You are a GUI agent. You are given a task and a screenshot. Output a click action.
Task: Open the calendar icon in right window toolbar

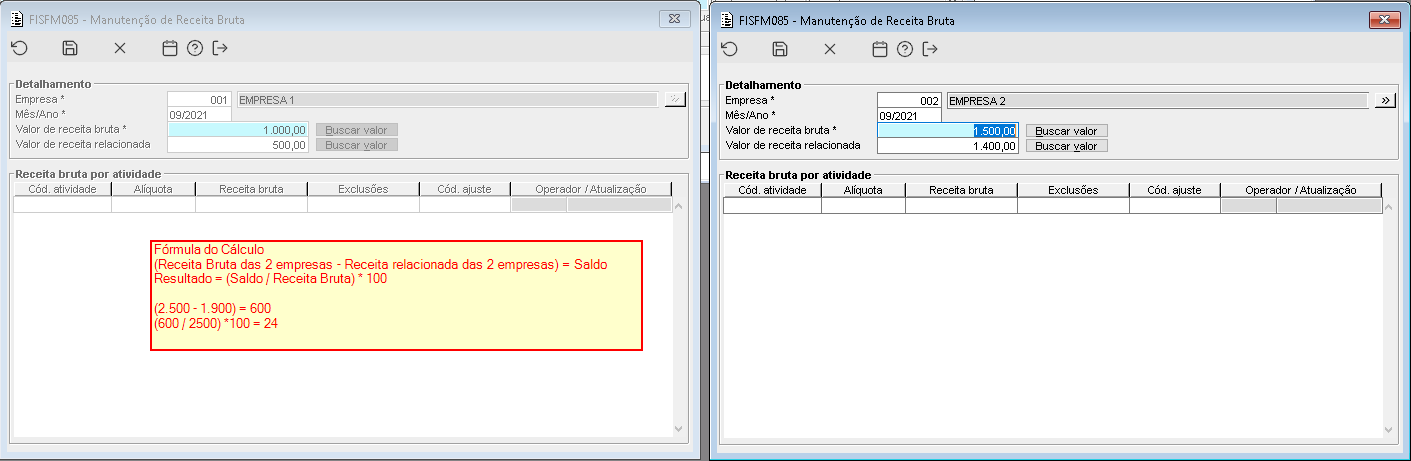(880, 49)
